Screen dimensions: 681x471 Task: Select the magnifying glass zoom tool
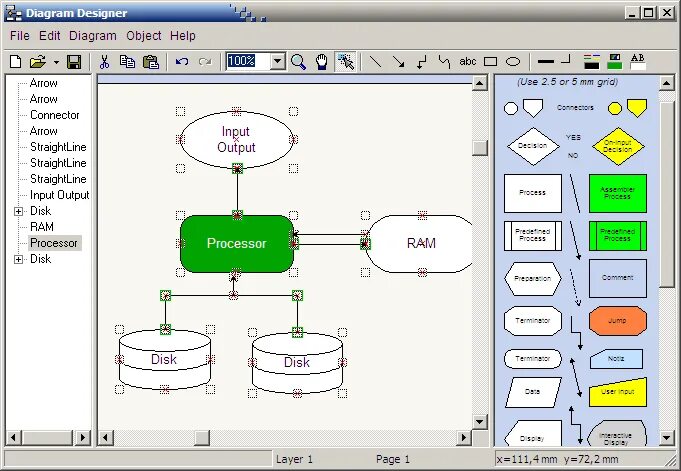[298, 62]
